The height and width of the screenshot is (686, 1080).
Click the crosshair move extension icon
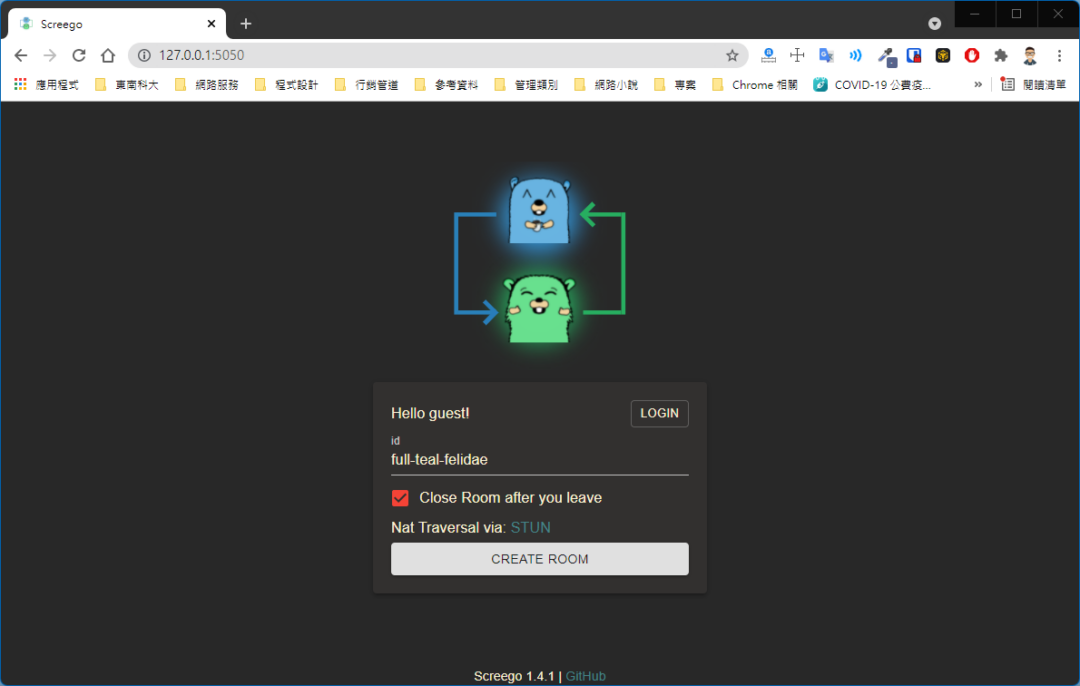point(797,55)
